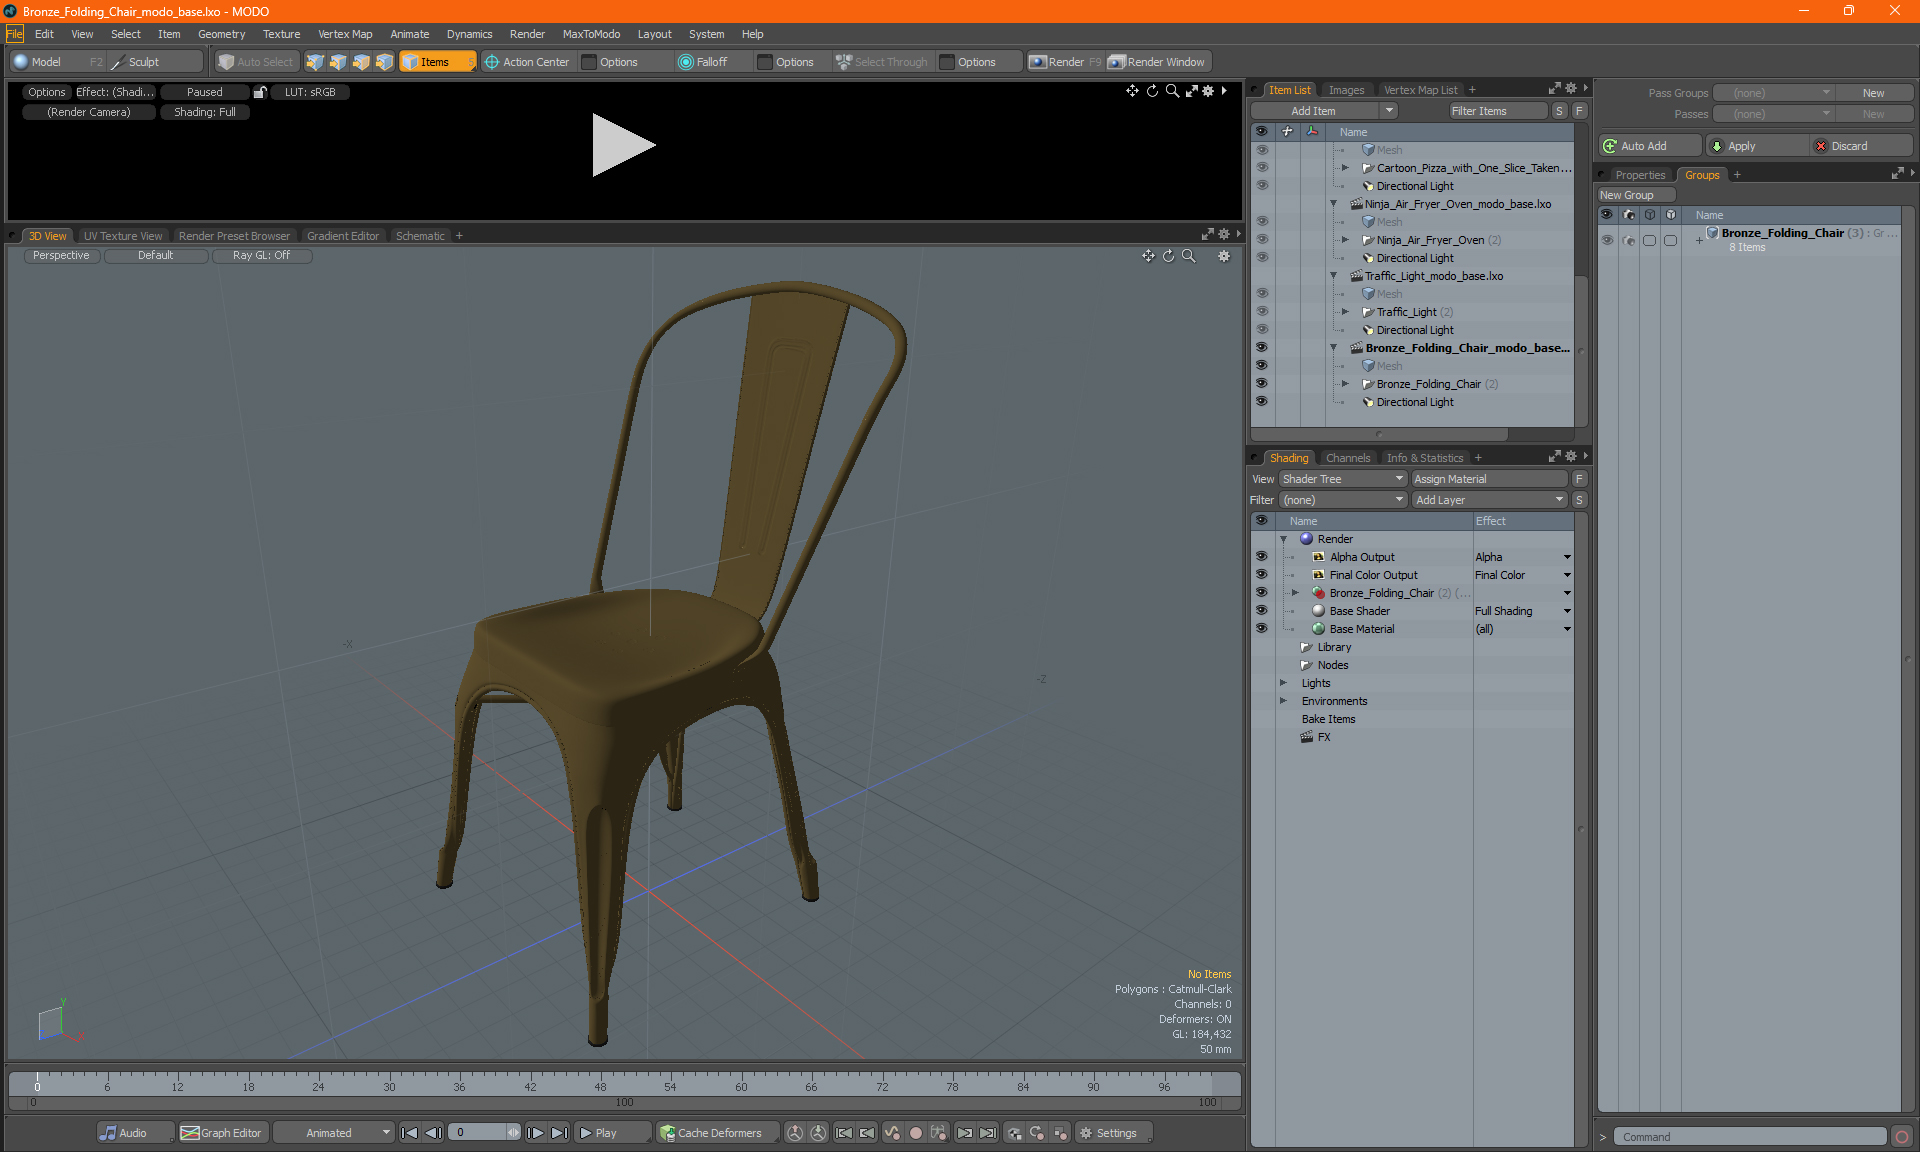Screen dimensions: 1920x1152
Task: Switch to Properties tab
Action: (x=1640, y=175)
